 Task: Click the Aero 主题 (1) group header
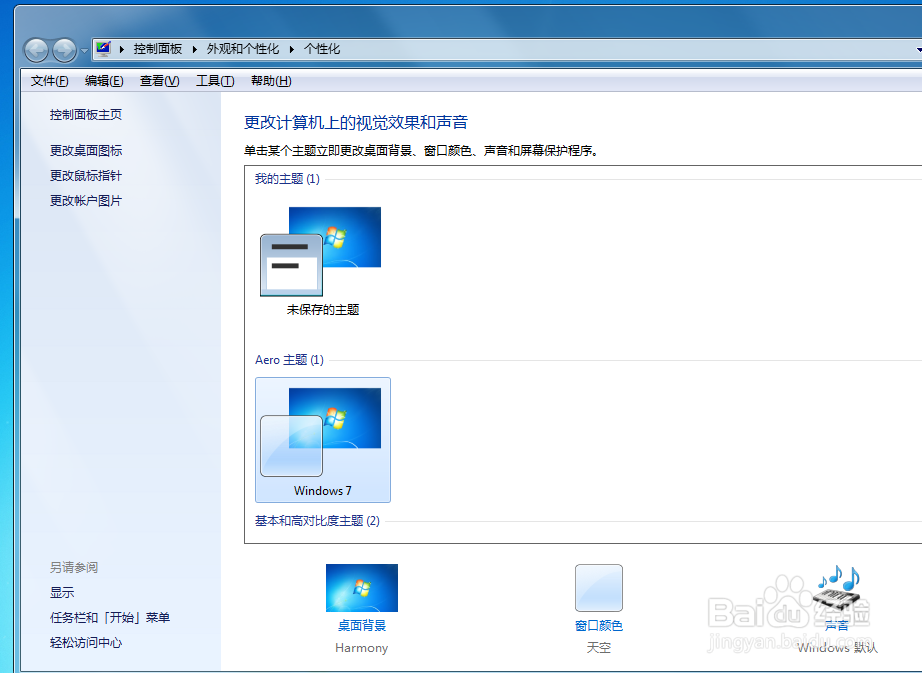(289, 360)
